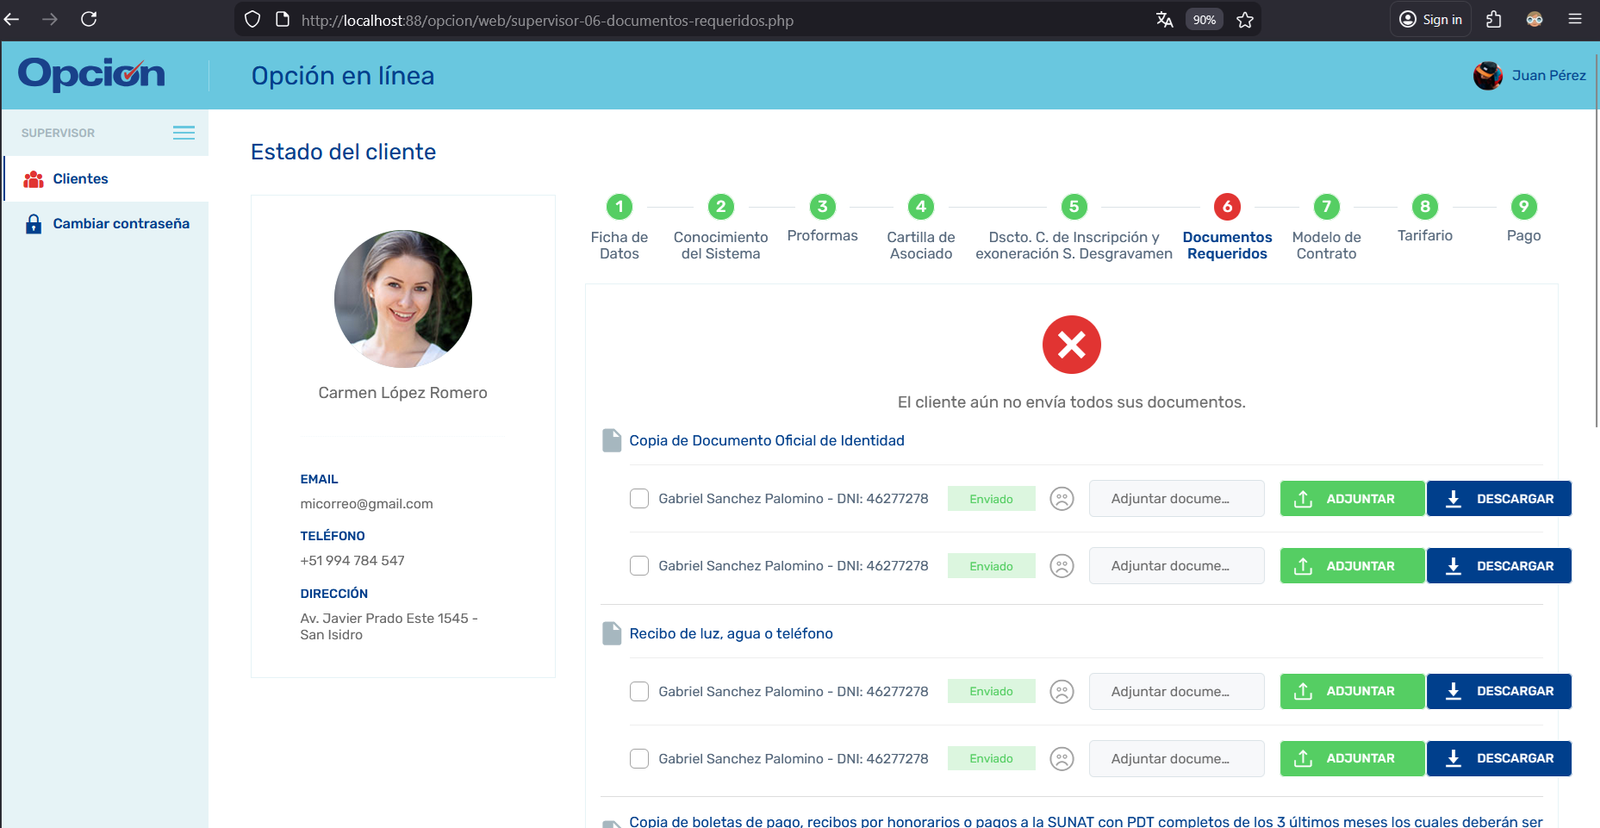1600x828 pixels.
Task: Open Juan Pérez user profile
Action: [1548, 75]
